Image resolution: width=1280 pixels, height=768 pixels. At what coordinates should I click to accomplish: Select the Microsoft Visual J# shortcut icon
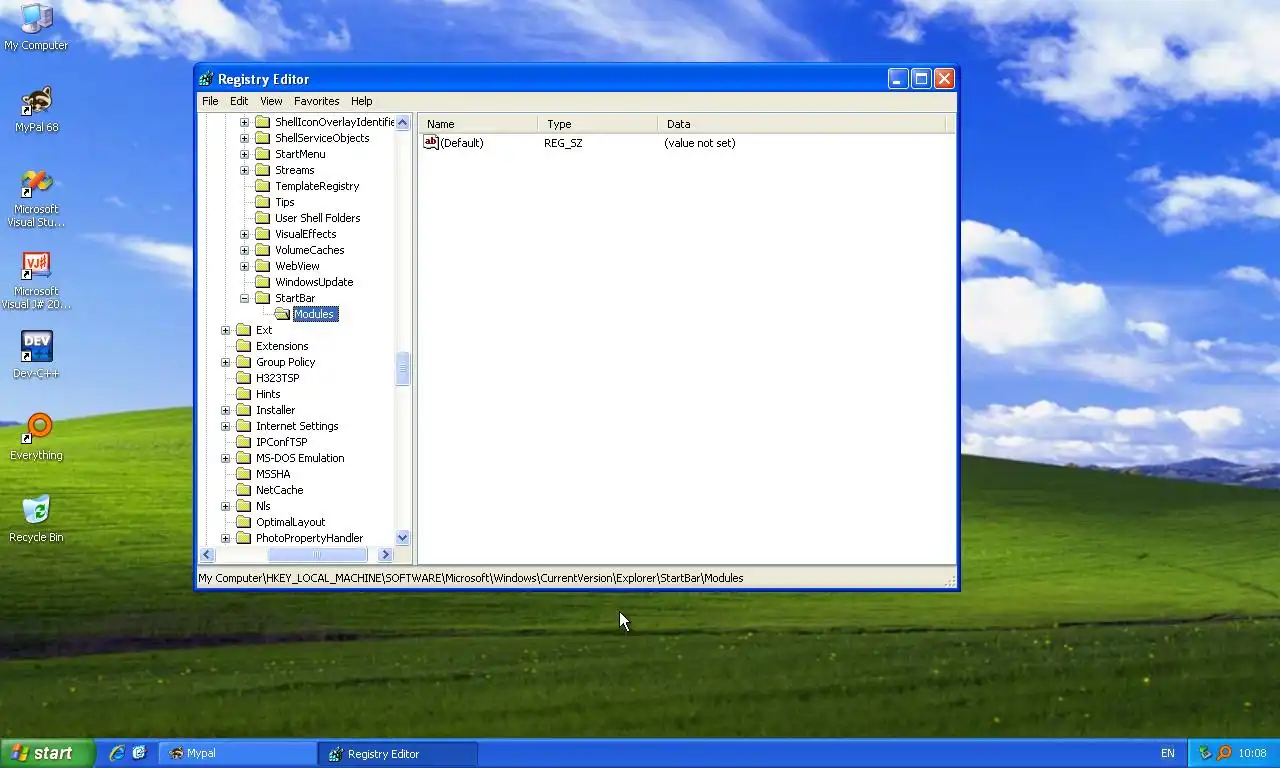pyautogui.click(x=36, y=266)
